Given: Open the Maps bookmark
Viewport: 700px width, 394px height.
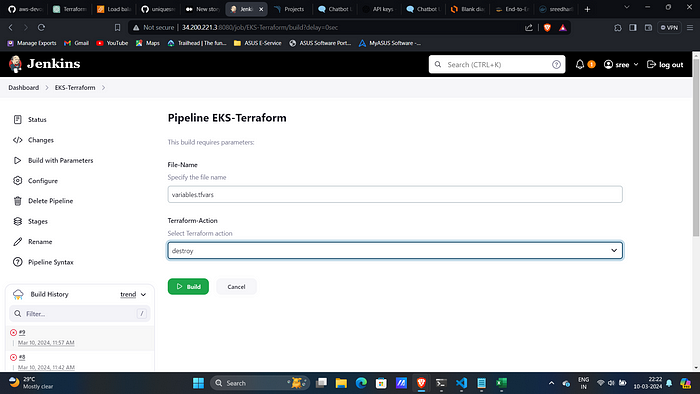Looking at the screenshot, I should (148, 43).
